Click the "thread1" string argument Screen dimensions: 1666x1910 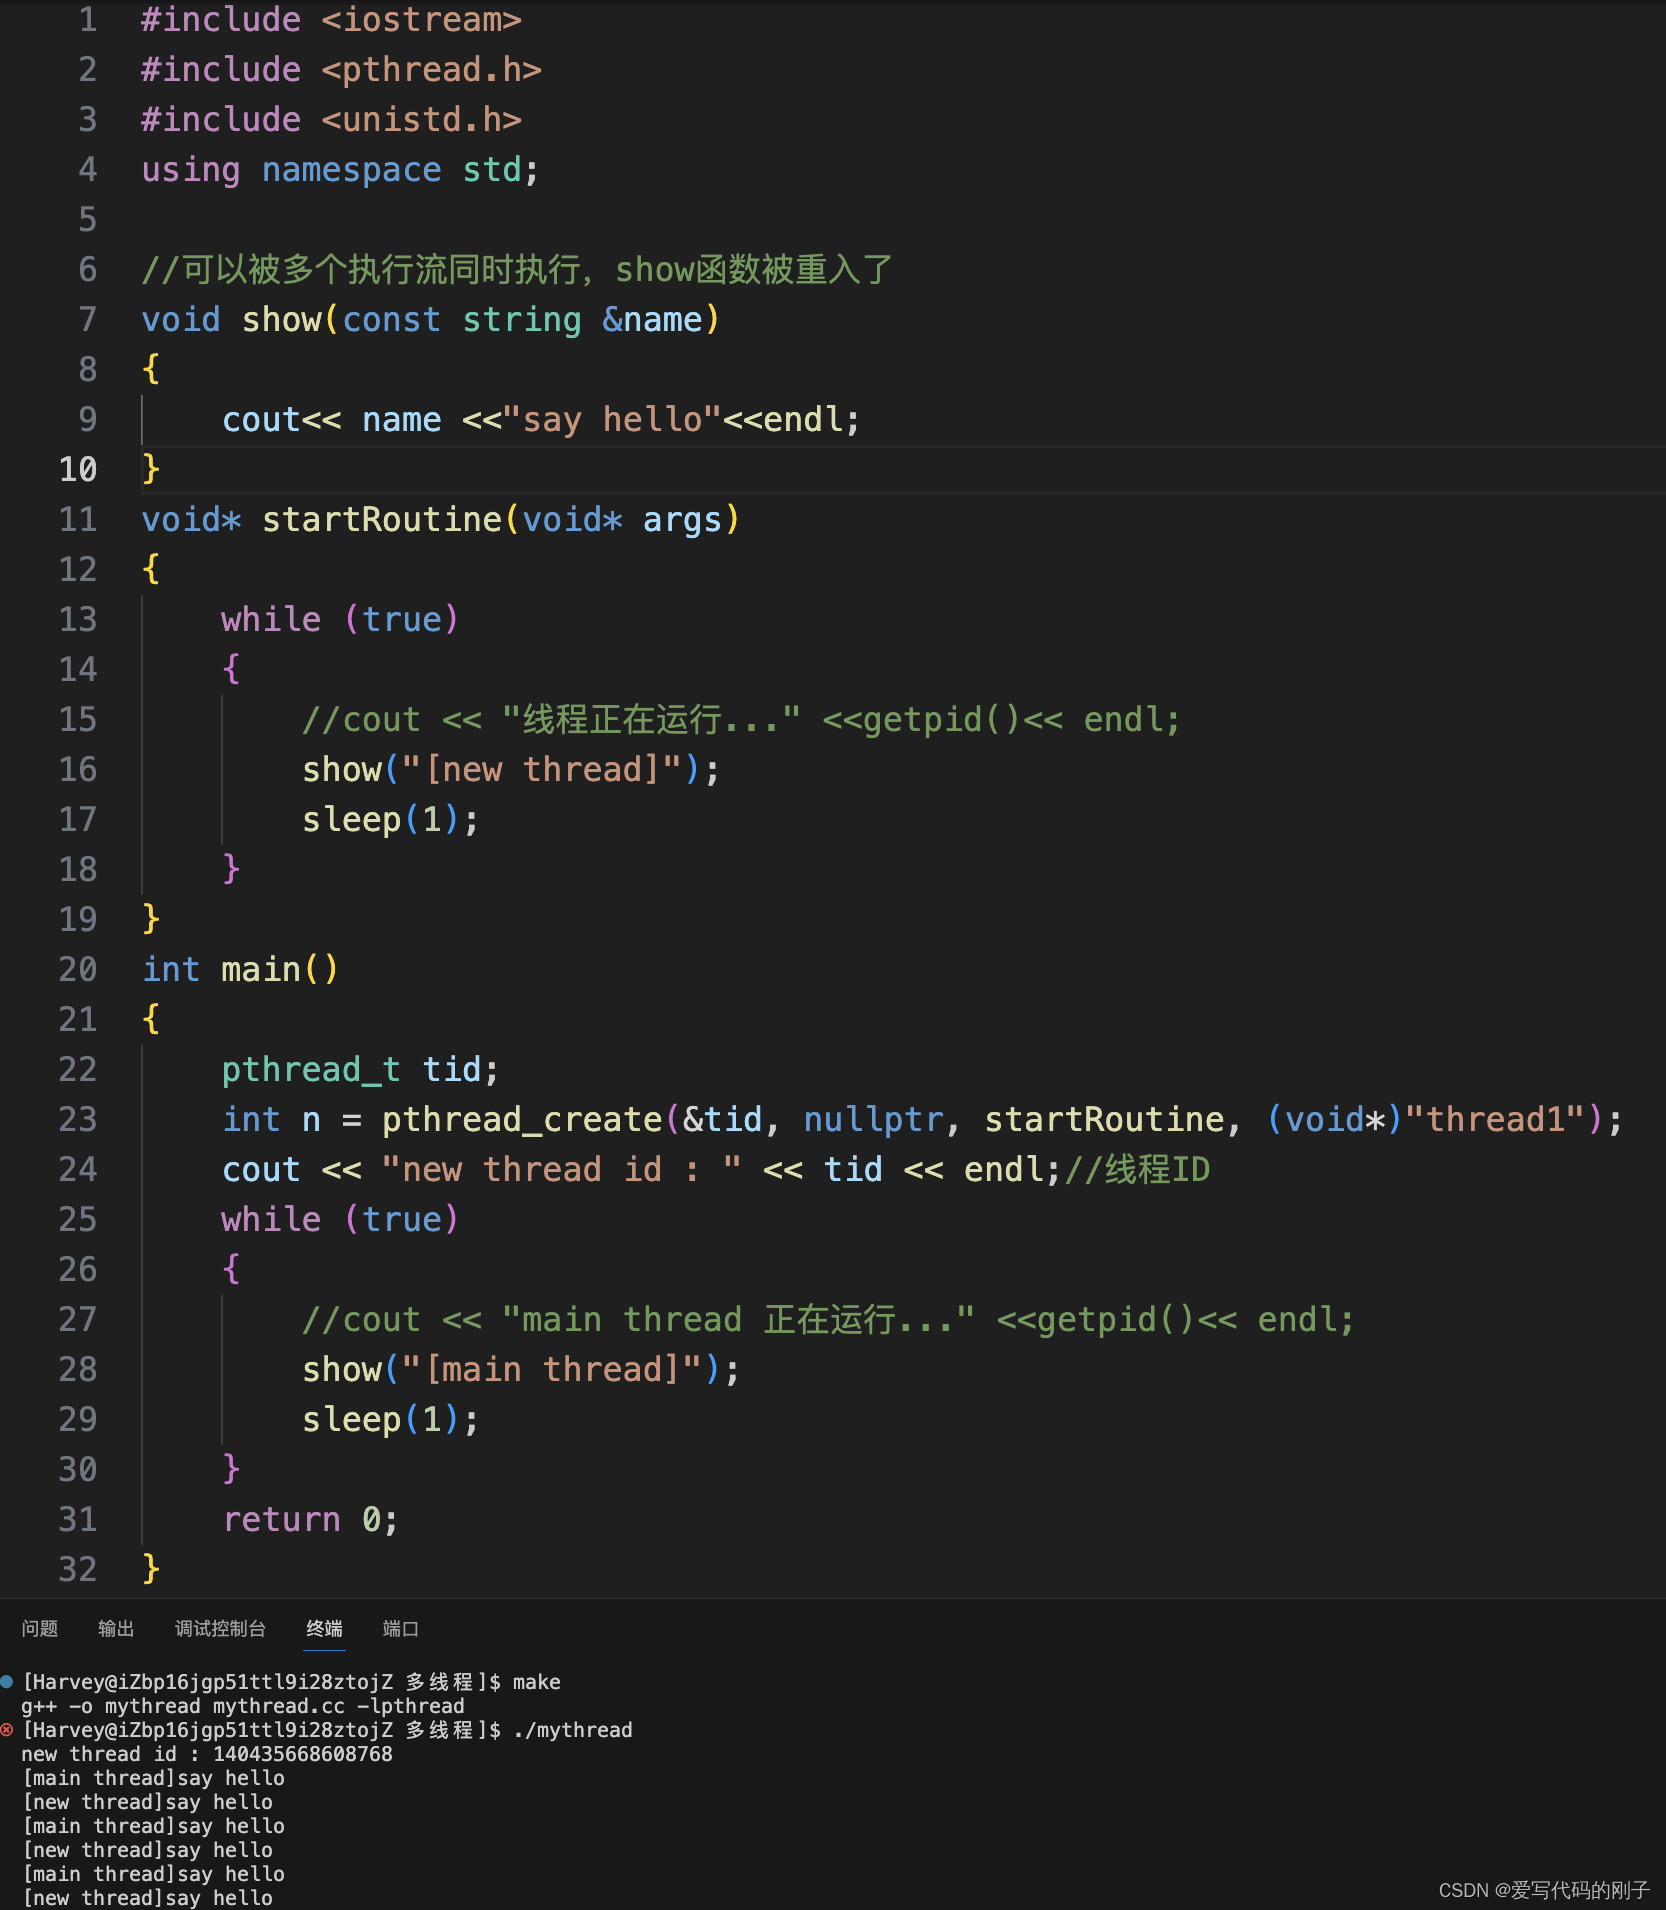click(x=1495, y=1119)
